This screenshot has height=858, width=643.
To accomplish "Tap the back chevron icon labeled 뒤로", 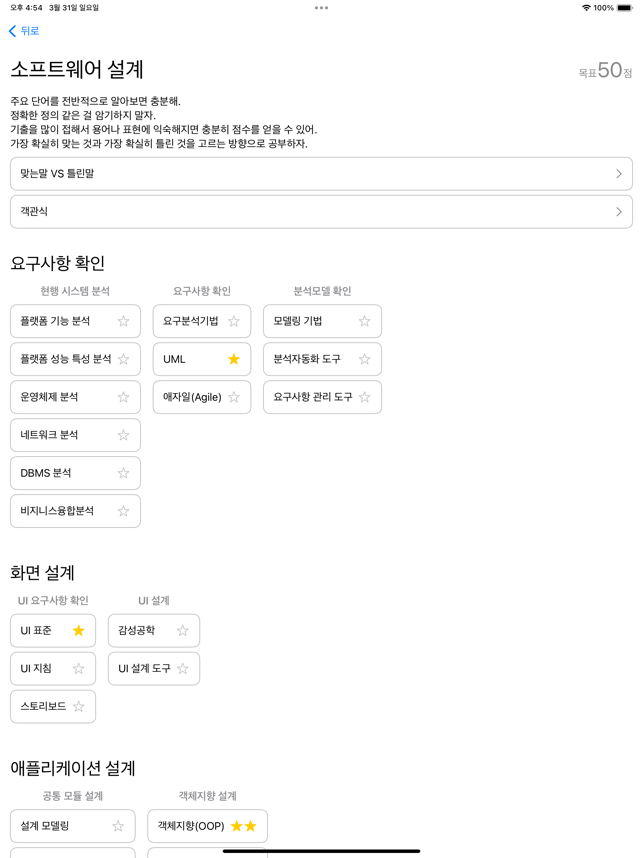I will click(x=13, y=31).
